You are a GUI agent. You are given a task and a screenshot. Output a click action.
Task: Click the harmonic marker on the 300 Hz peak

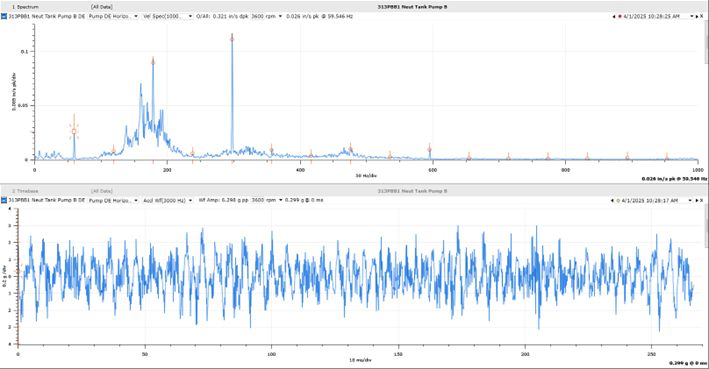coord(232,38)
